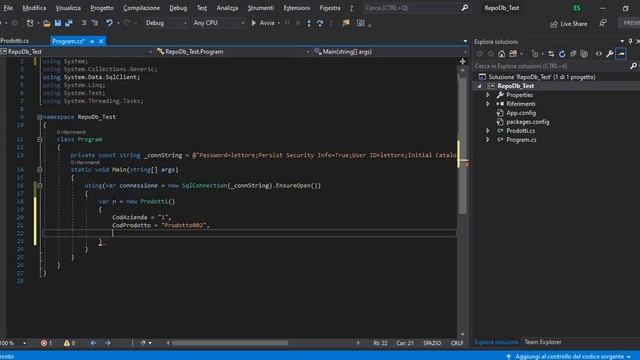Expand the Riferimenti node
The image size is (640, 360).
click(x=488, y=104)
